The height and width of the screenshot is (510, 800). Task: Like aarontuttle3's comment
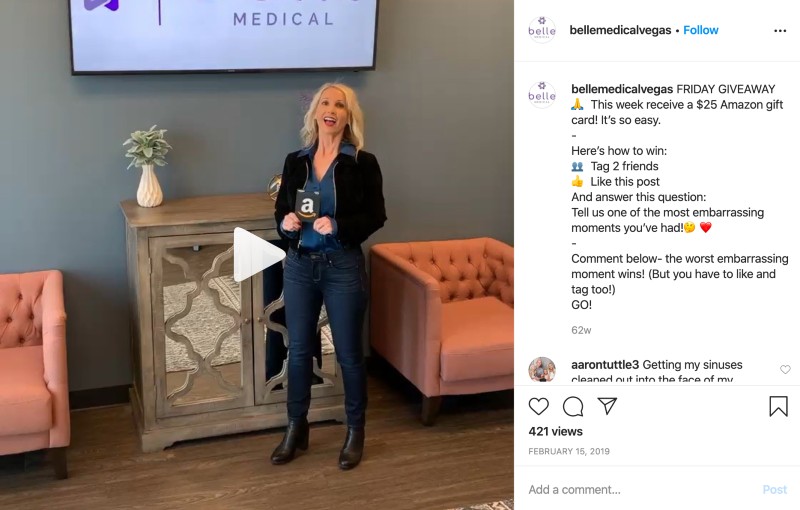(785, 369)
